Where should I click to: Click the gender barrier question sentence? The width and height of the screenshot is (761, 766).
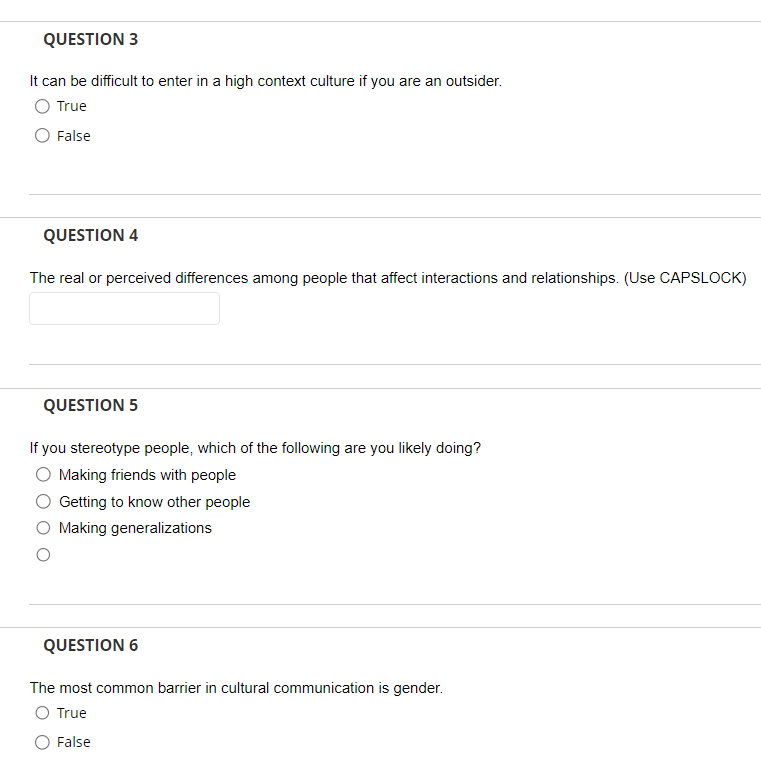236,688
